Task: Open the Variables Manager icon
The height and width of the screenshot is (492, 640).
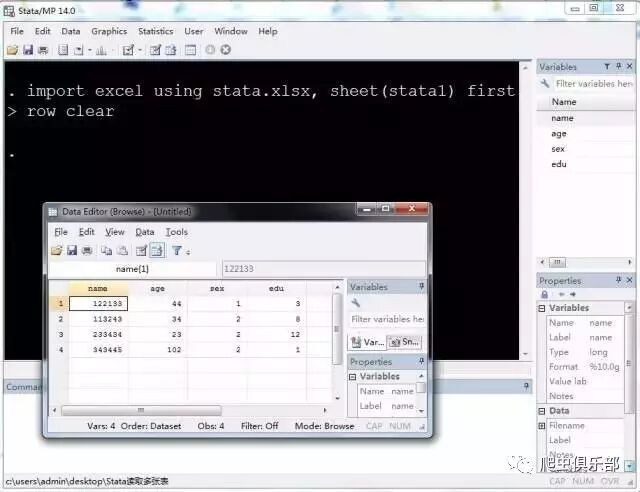Action: (x=191, y=50)
